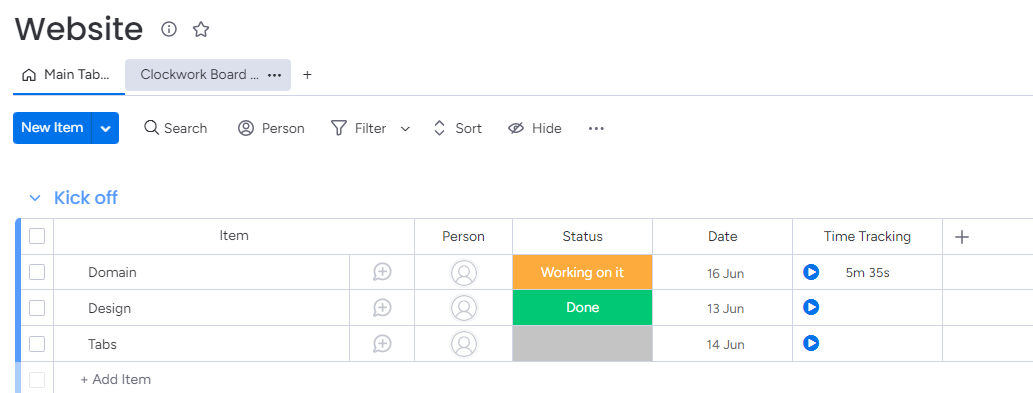Open the conversation bubble for the Domain item

click(x=382, y=272)
